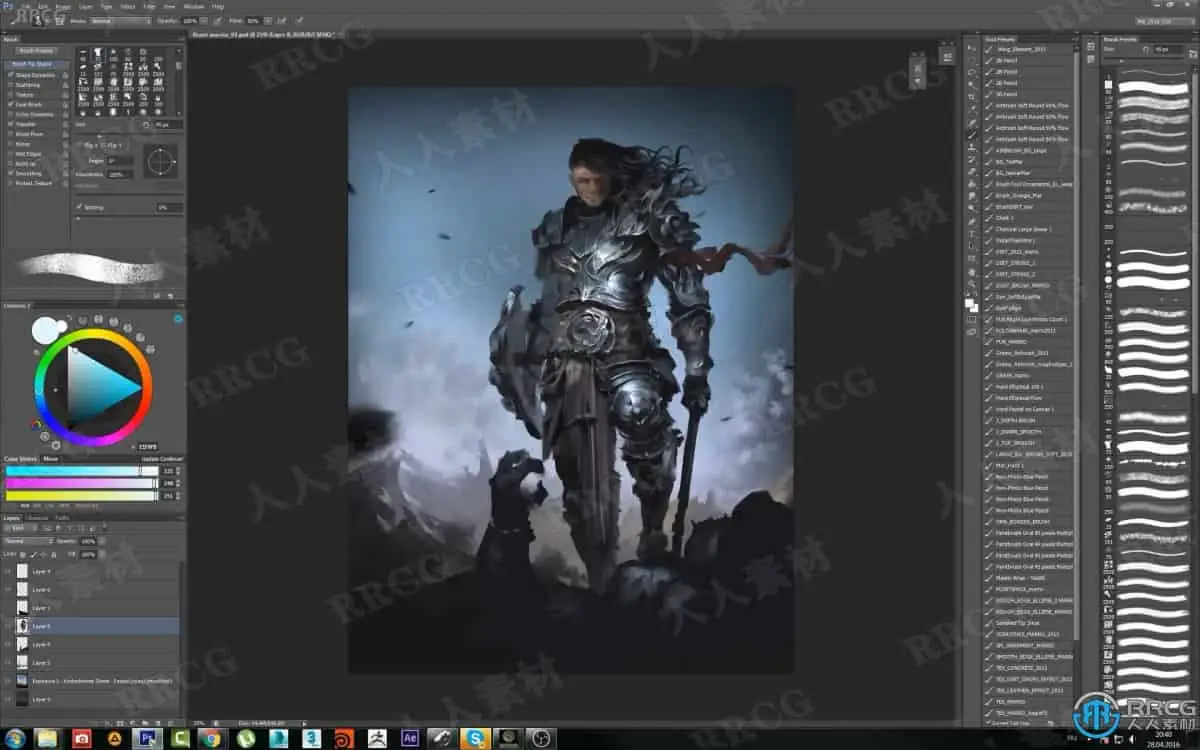Viewport: 1200px width, 750px height.
Task: Open ZBrush from the taskbar
Action: click(x=375, y=738)
